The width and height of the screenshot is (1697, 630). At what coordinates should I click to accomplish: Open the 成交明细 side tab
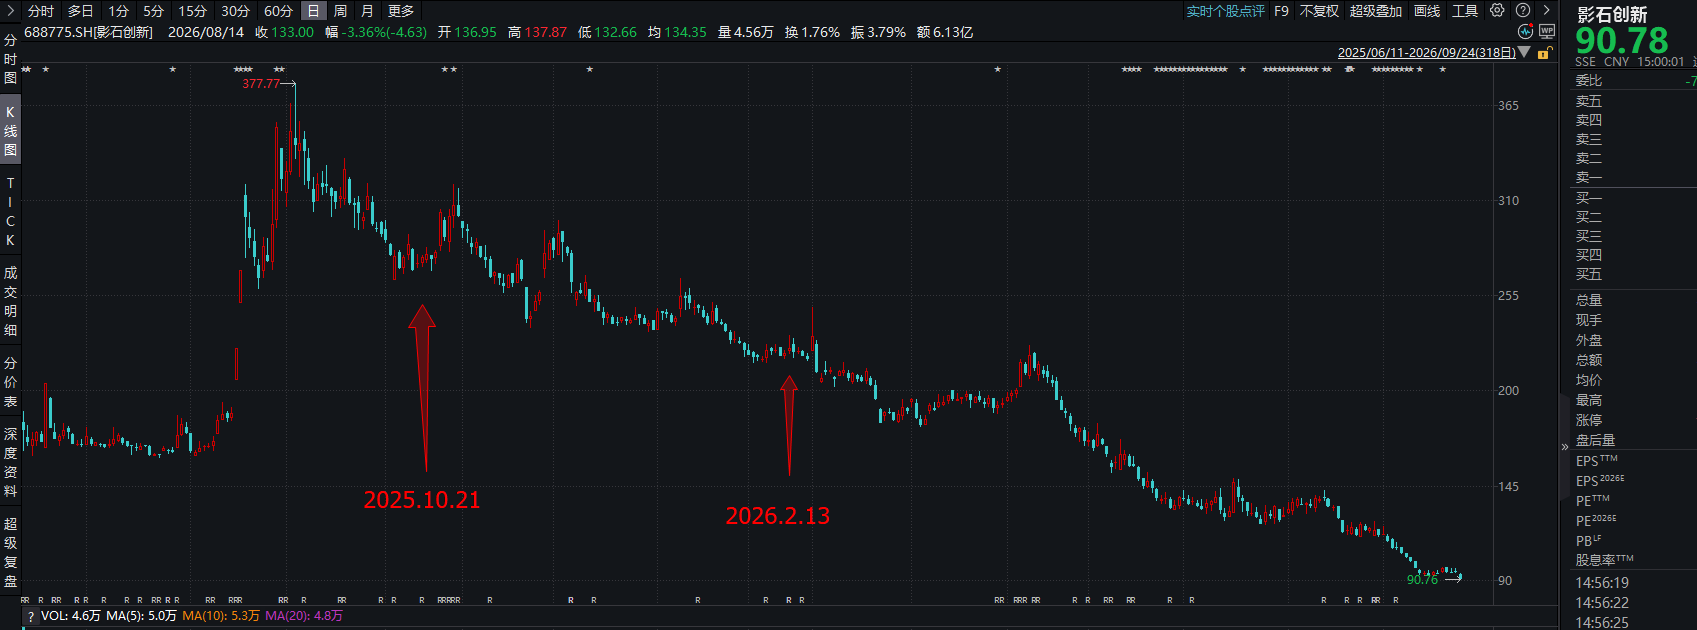pos(10,301)
